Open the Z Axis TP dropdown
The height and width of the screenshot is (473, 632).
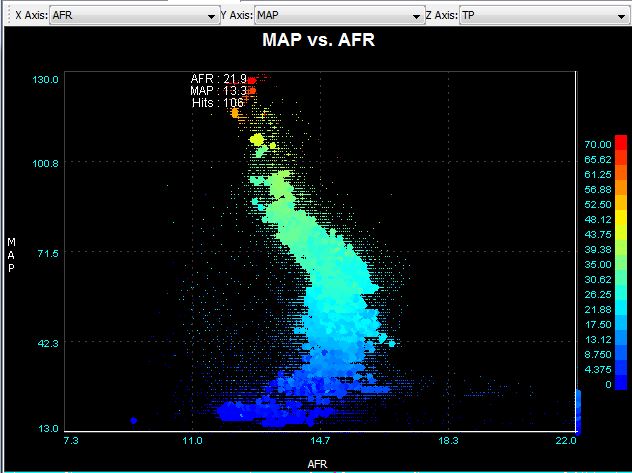(x=545, y=15)
